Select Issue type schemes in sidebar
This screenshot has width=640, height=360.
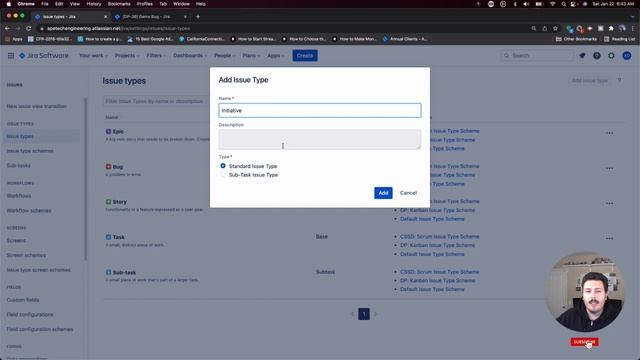click(30, 151)
